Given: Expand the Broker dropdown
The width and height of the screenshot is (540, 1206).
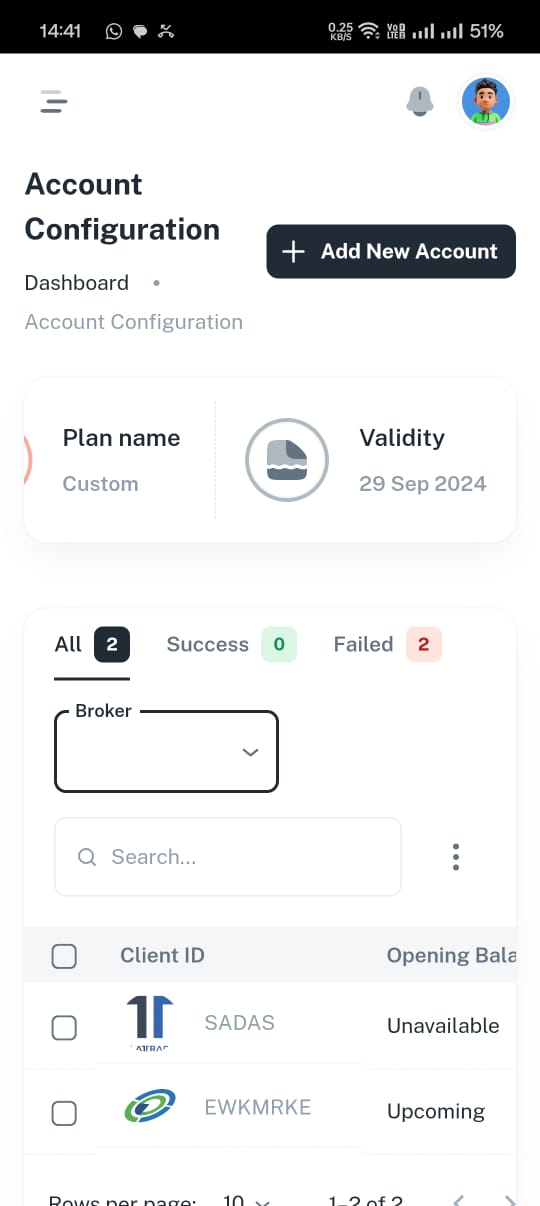Looking at the screenshot, I should pyautogui.click(x=166, y=752).
